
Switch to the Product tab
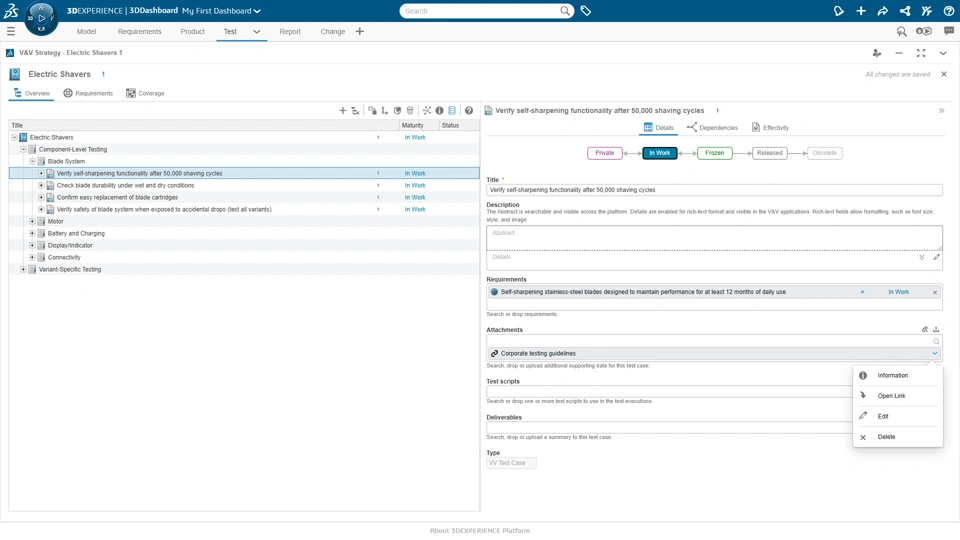[192, 32]
